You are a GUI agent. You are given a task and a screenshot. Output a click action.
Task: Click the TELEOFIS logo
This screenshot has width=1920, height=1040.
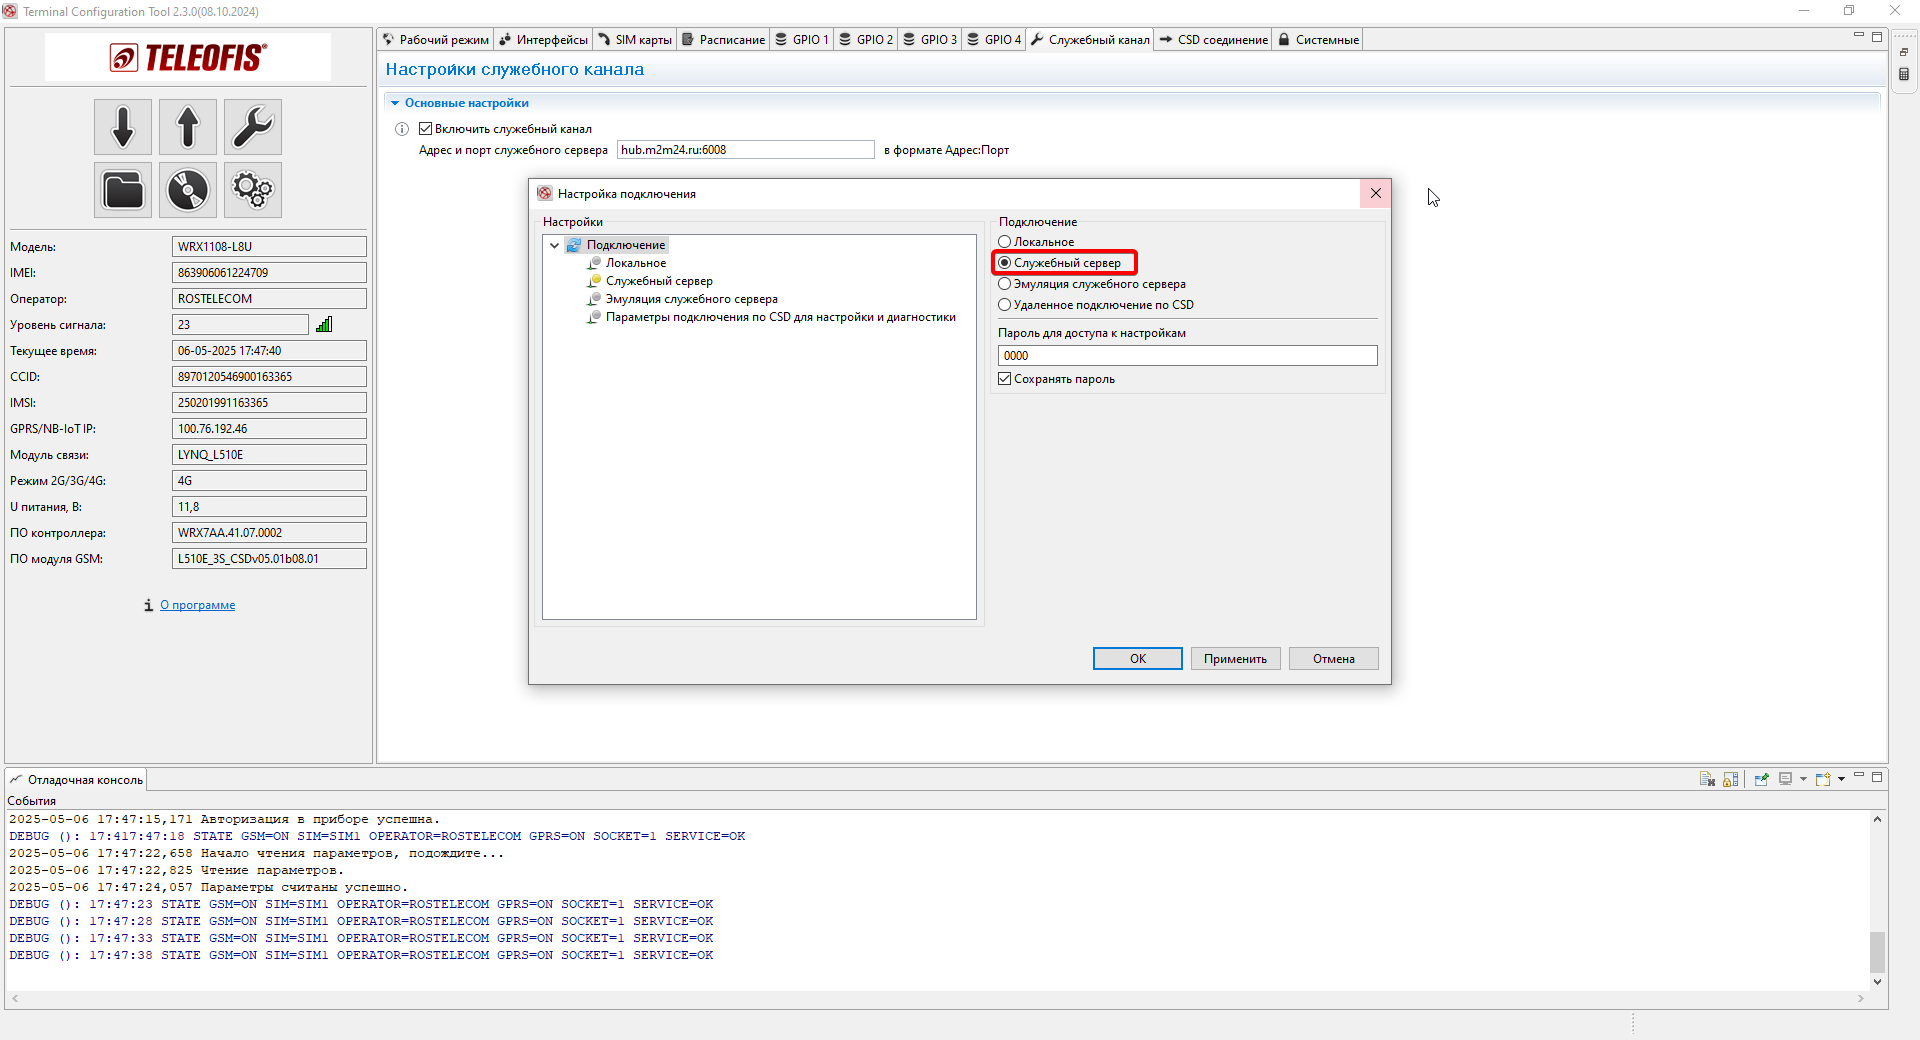point(188,57)
